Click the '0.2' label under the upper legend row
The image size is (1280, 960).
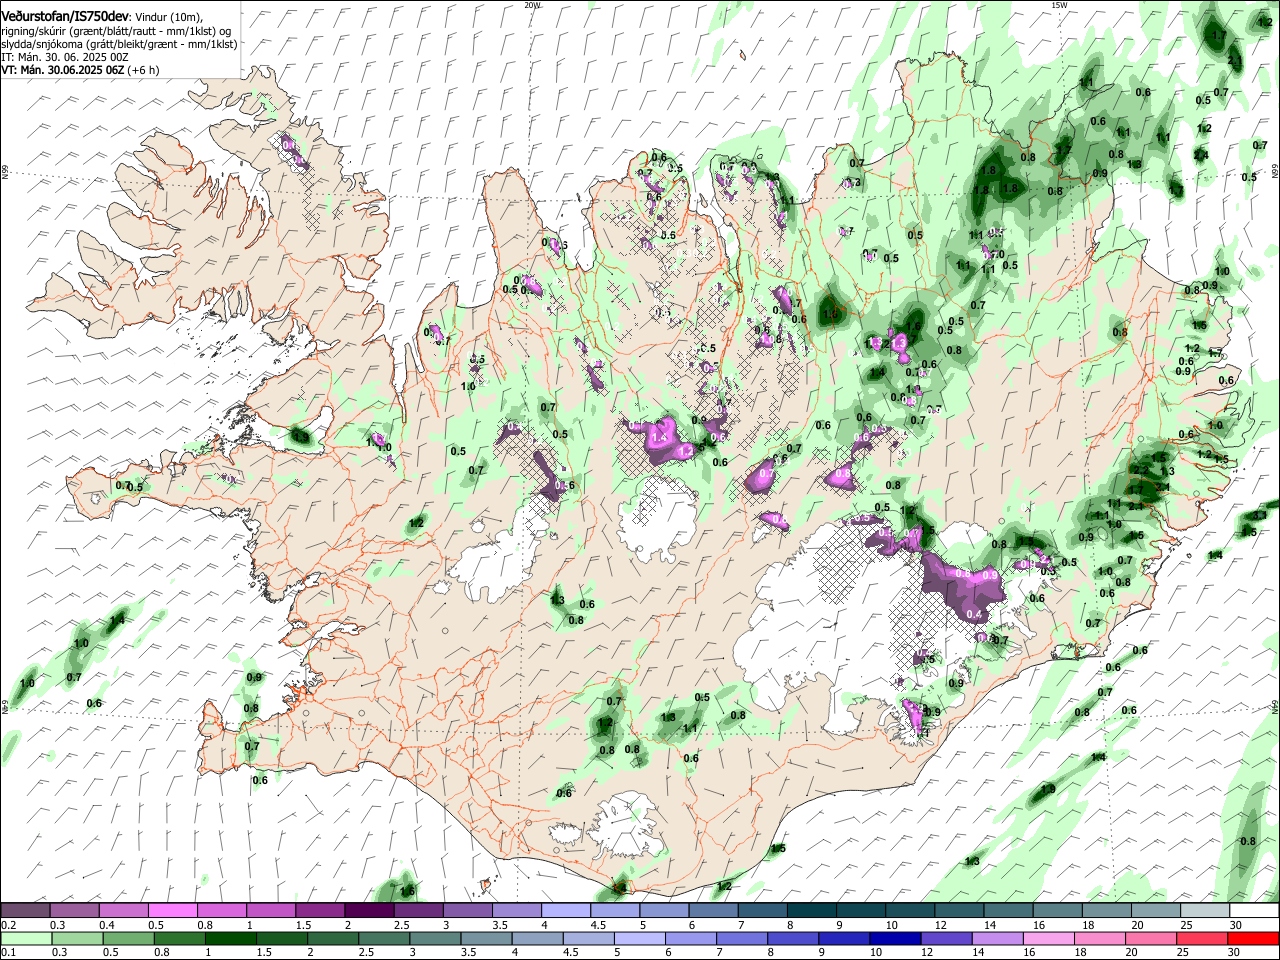[x=8, y=925]
